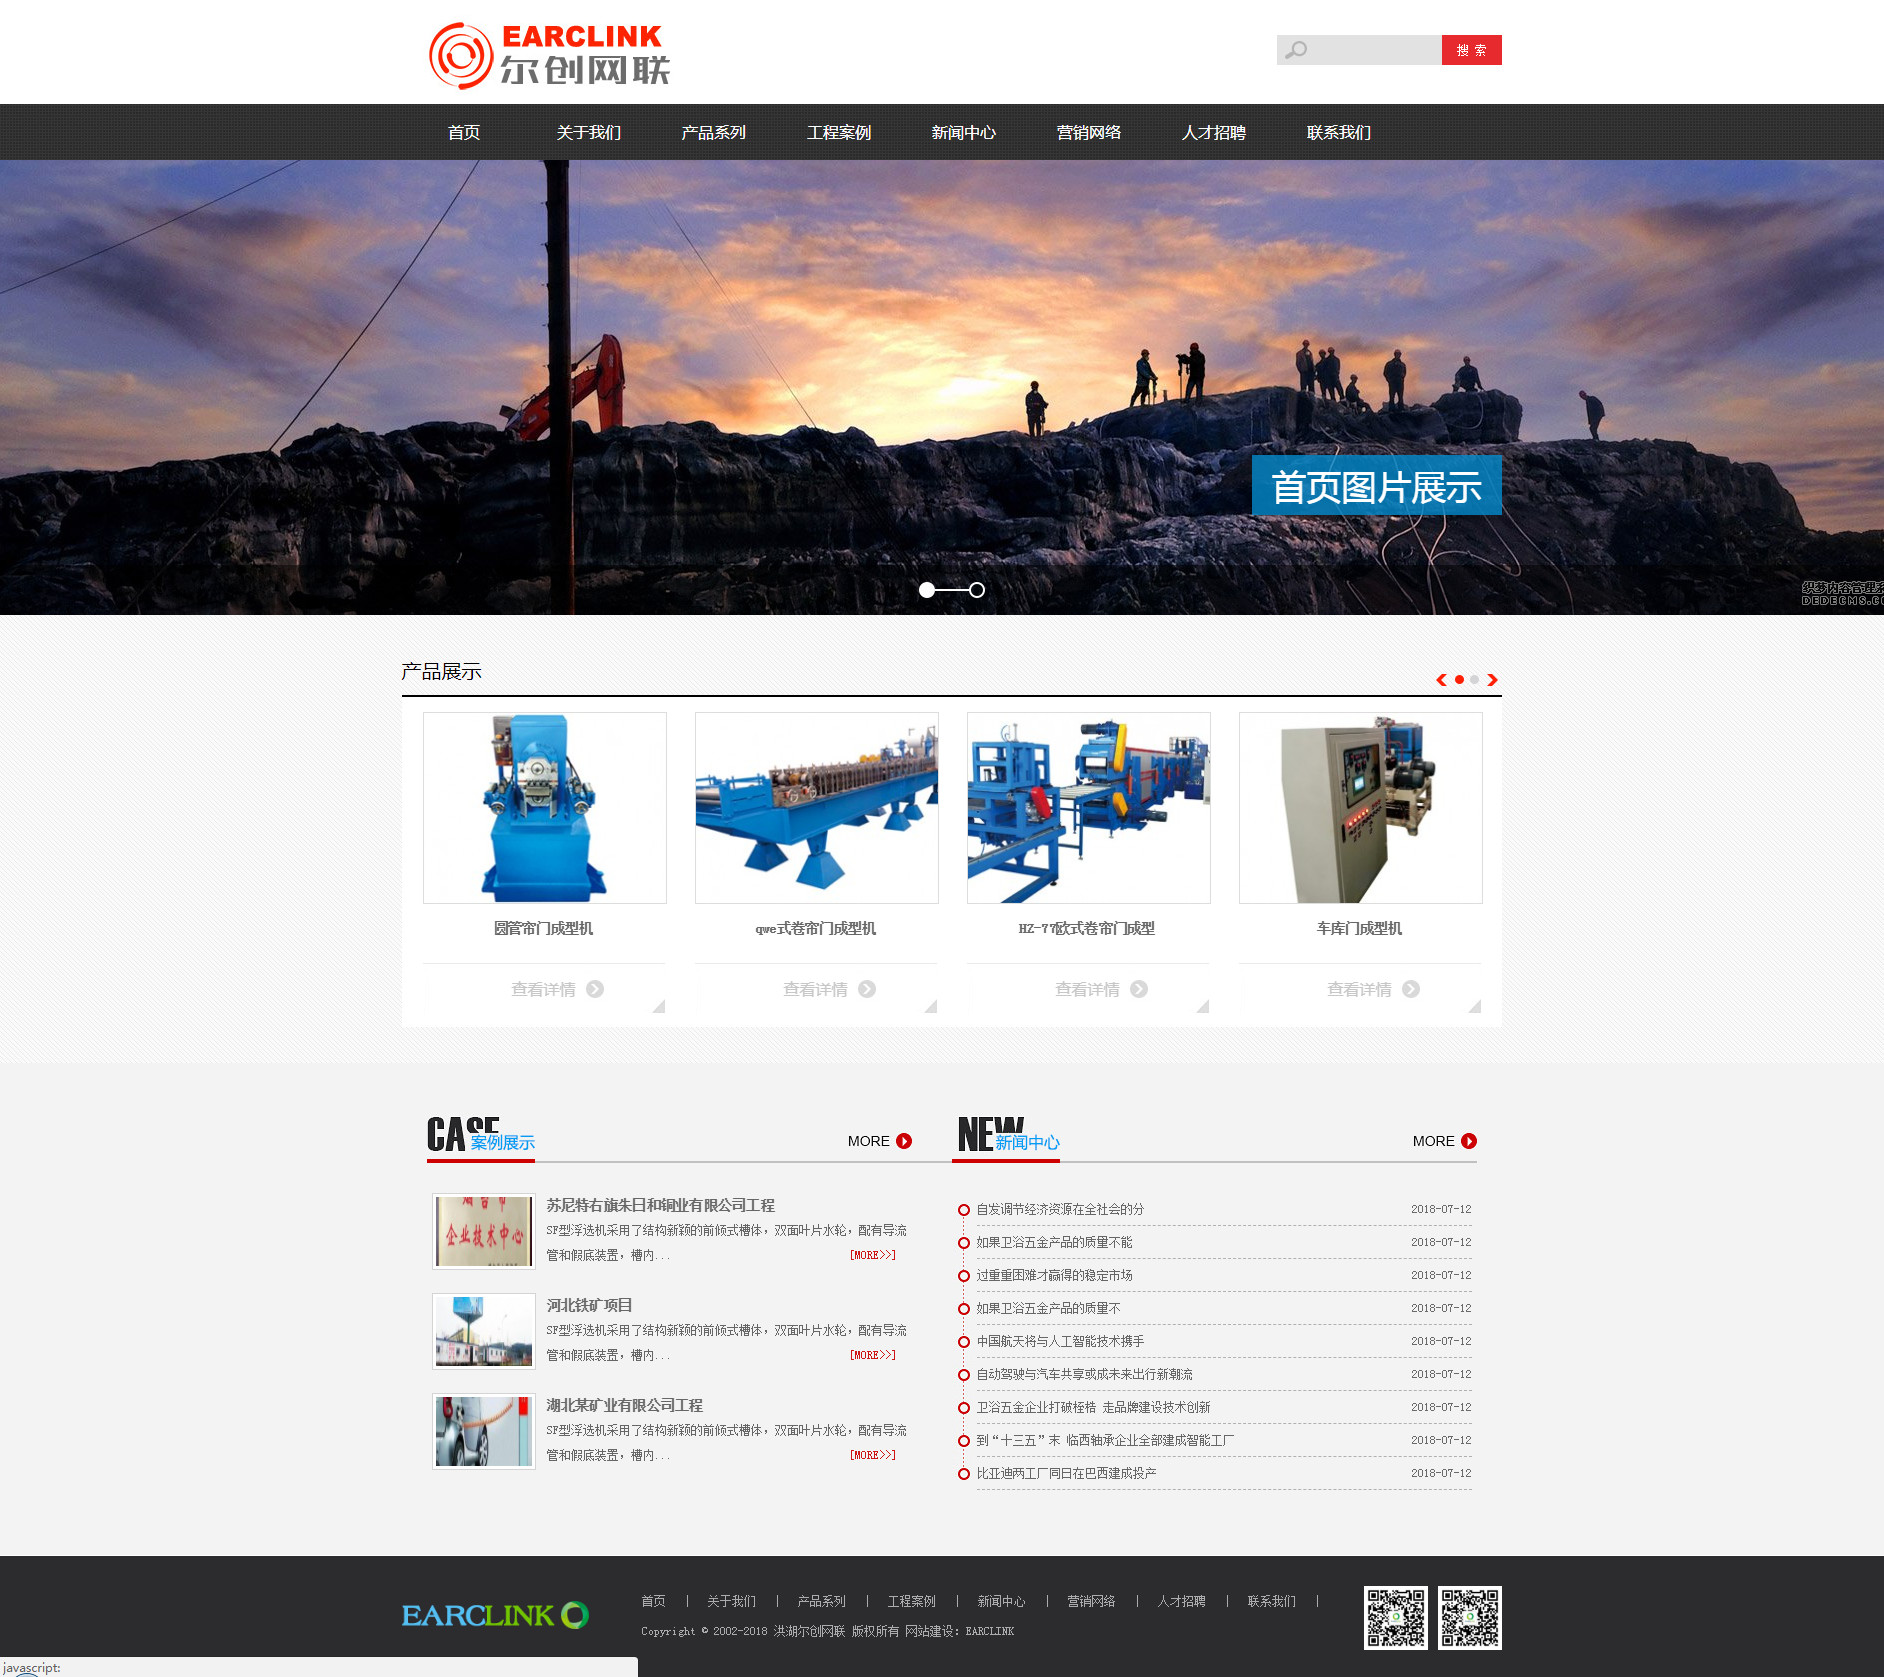The image size is (1884, 1677).
Task: Click next arrow in product showcase
Action: [x=1492, y=680]
